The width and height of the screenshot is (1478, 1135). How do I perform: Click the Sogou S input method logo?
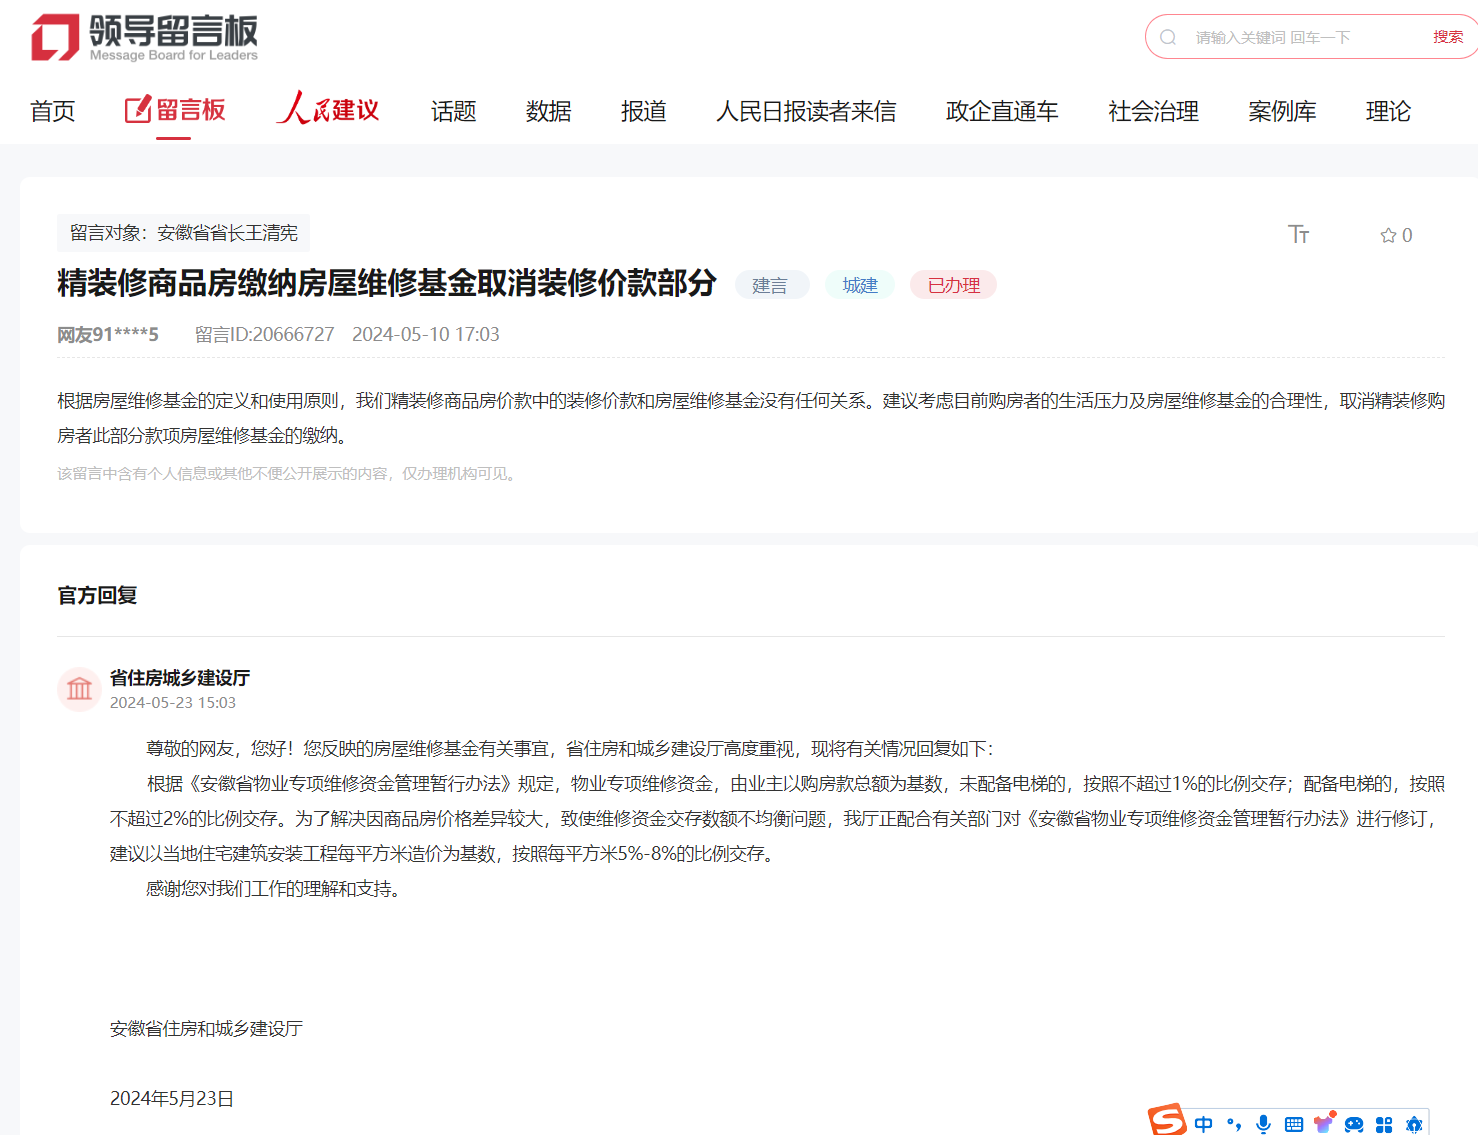click(1167, 1120)
